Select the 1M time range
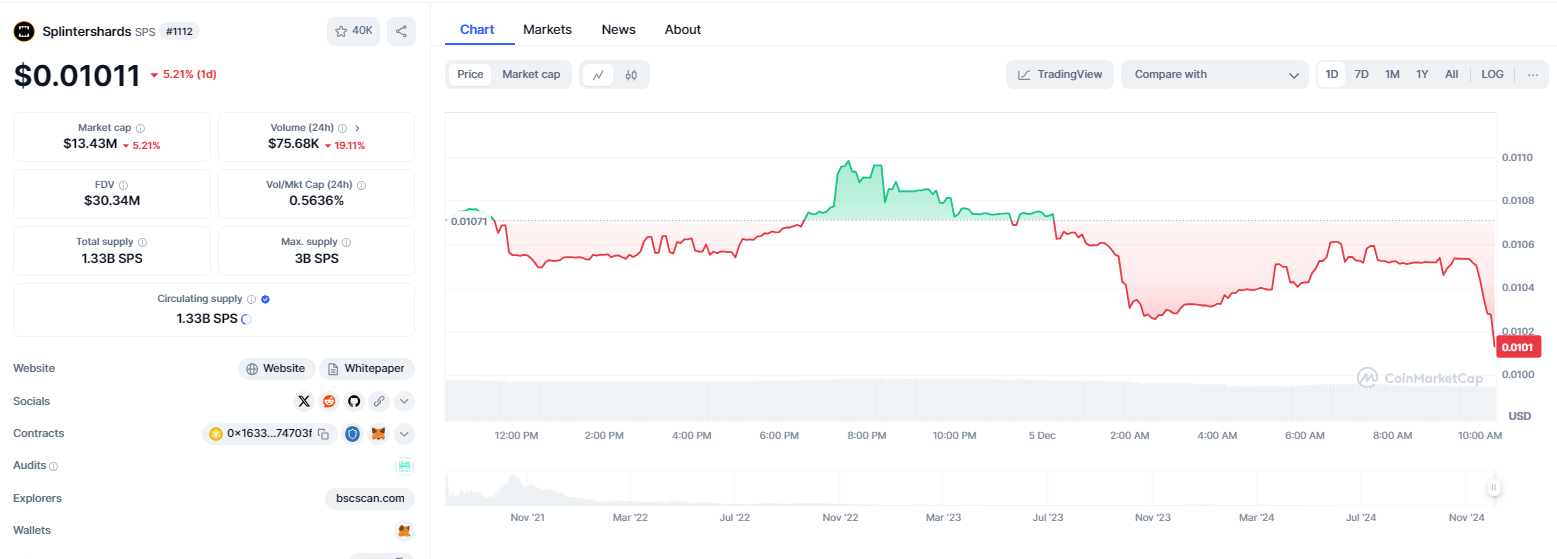 click(1392, 74)
